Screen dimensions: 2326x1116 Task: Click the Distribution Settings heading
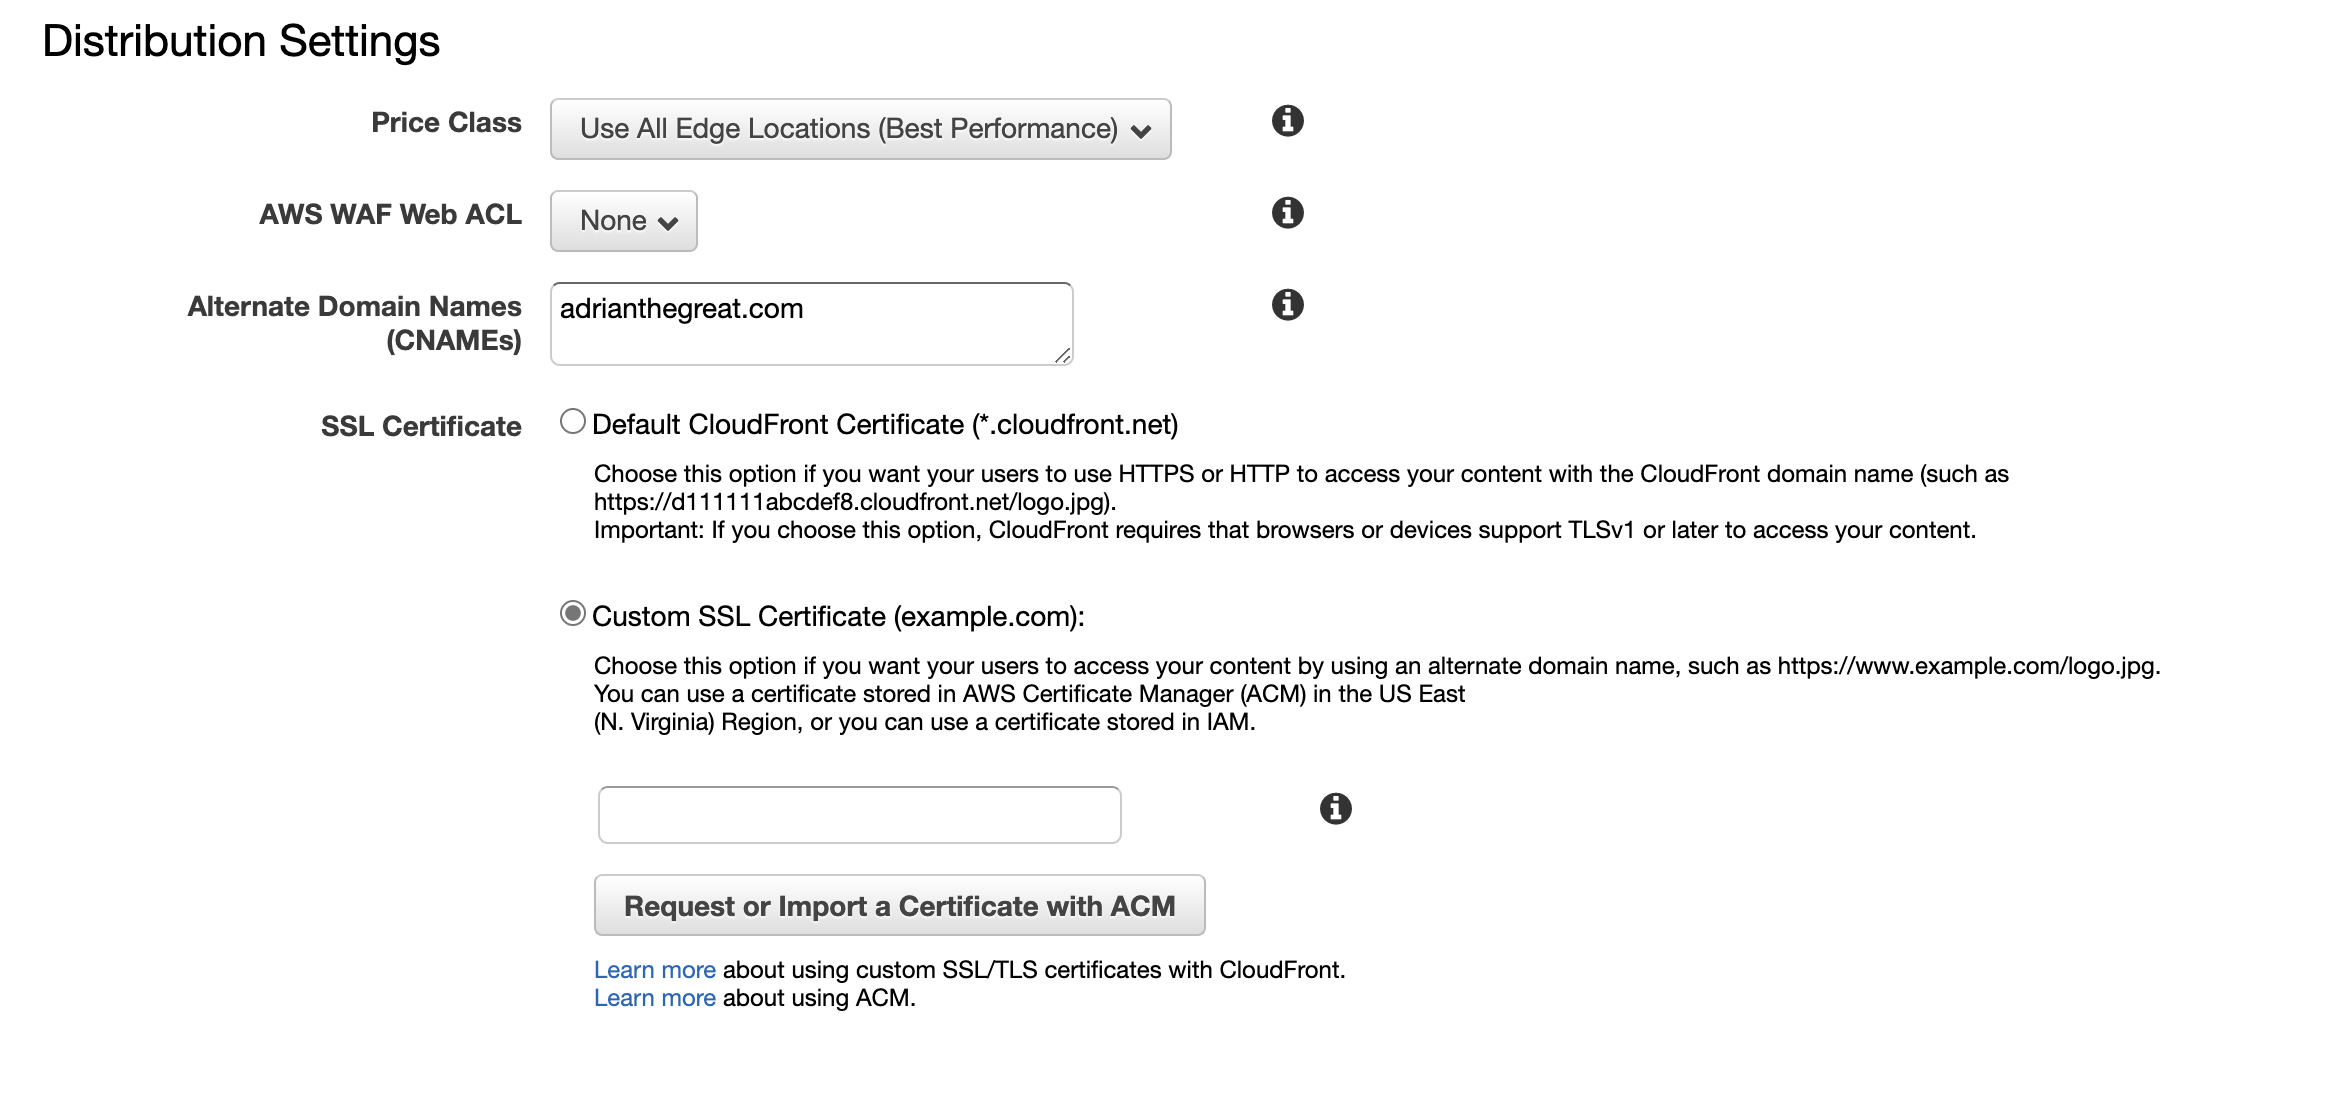241,41
